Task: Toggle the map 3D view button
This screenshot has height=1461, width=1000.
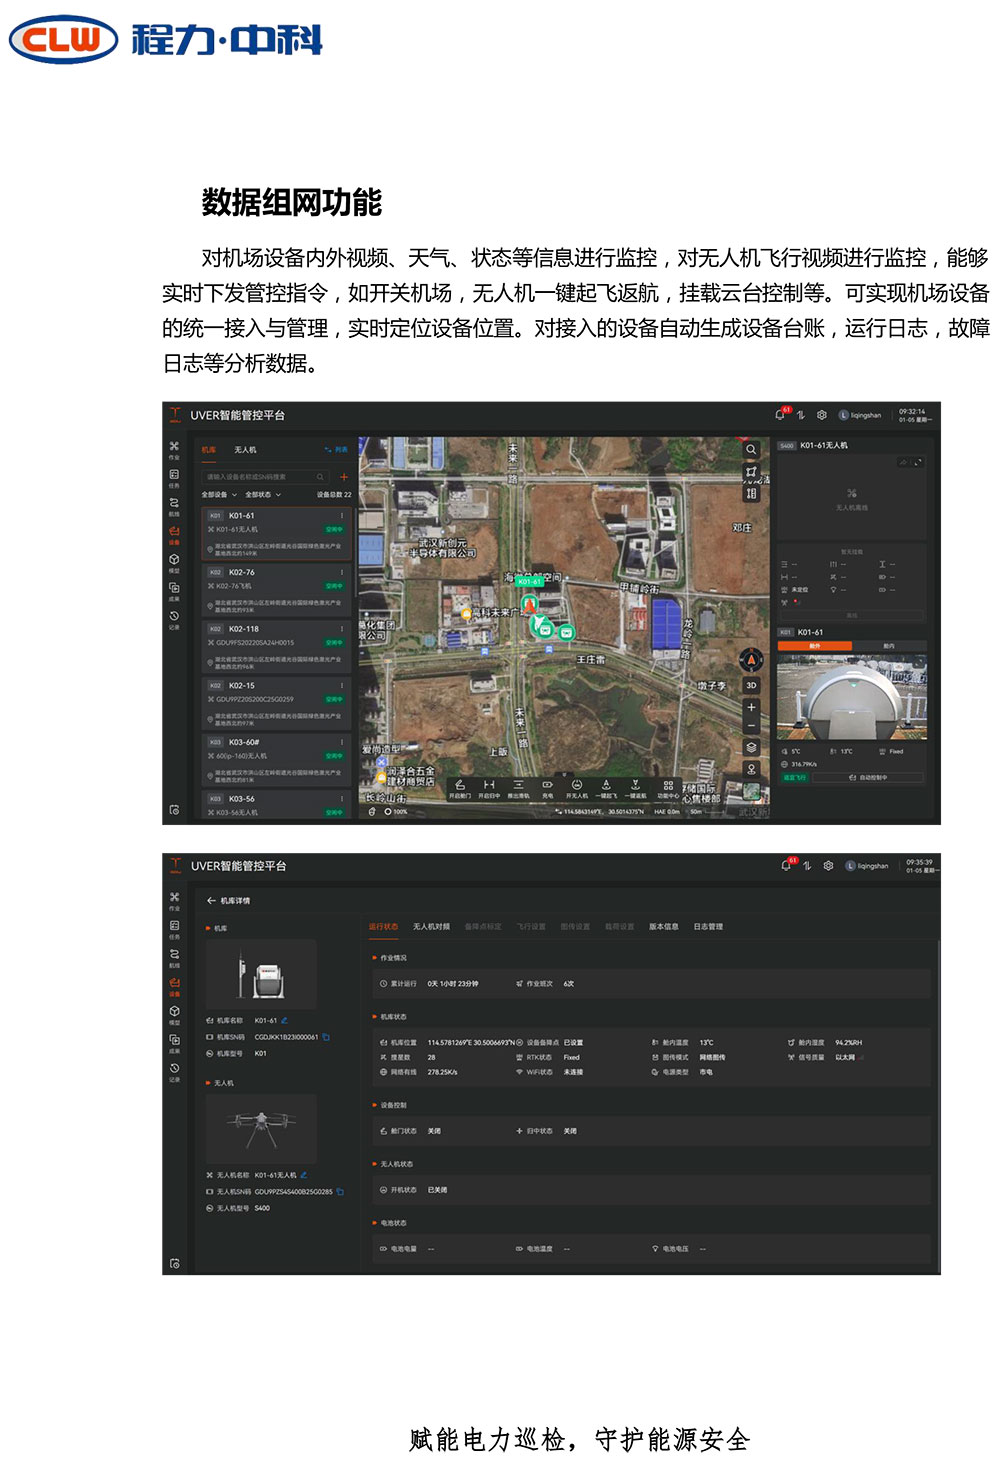Action: tap(751, 685)
